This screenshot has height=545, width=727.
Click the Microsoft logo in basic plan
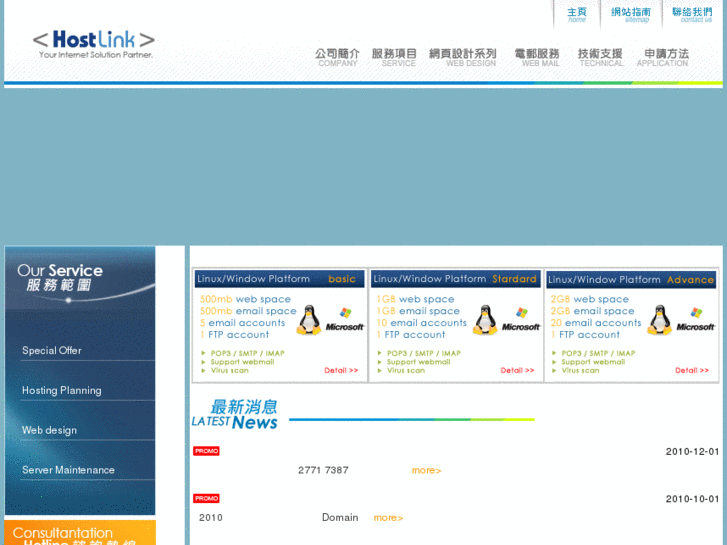tap(344, 320)
